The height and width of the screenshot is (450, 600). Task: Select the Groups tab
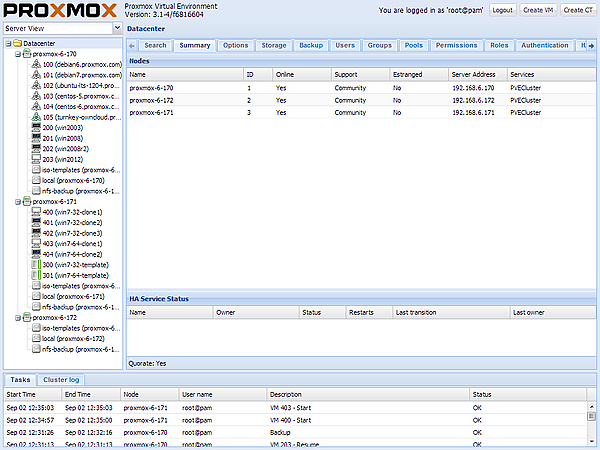point(380,45)
